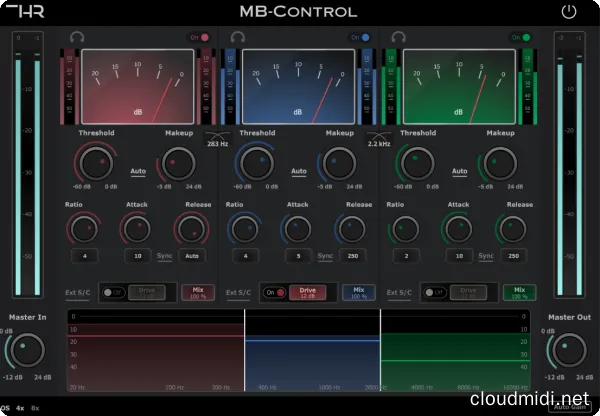This screenshot has width=600, height=416.
Task: Toggle Sync on the green band release
Action: [486, 256]
